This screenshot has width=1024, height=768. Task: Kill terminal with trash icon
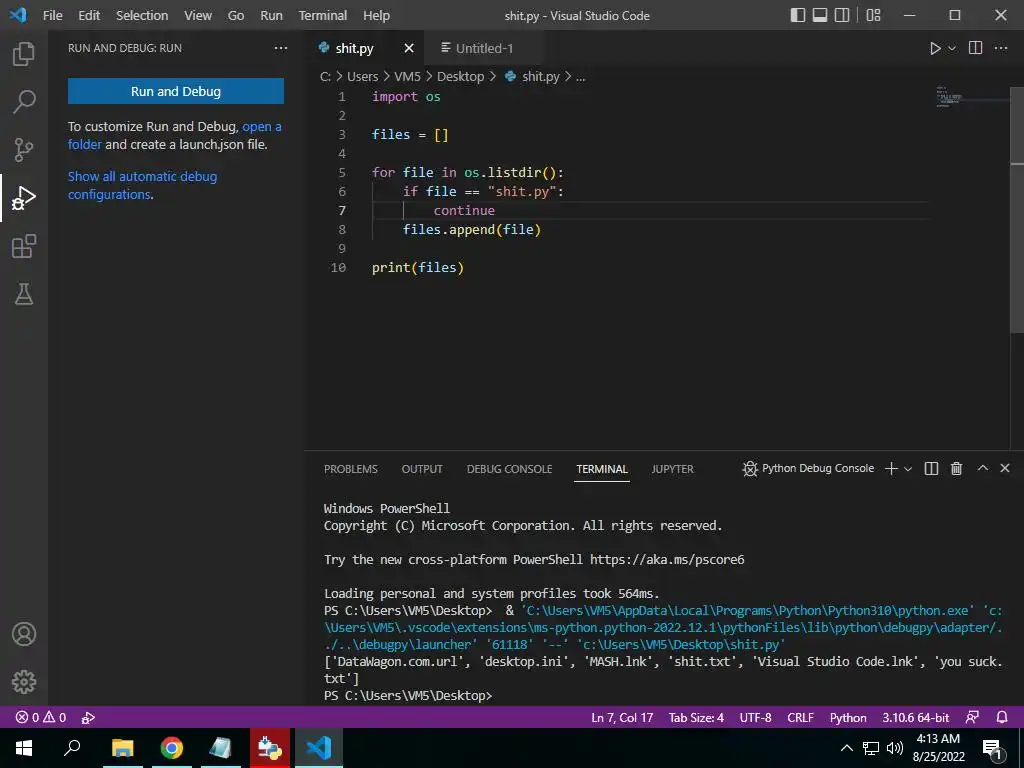956,468
